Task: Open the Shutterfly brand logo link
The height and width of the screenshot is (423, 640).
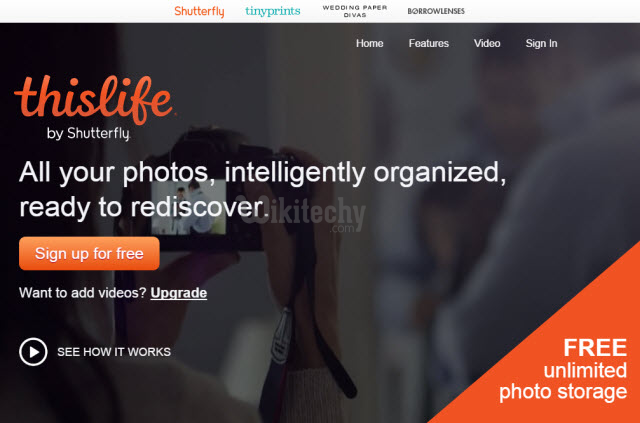Action: [x=199, y=11]
